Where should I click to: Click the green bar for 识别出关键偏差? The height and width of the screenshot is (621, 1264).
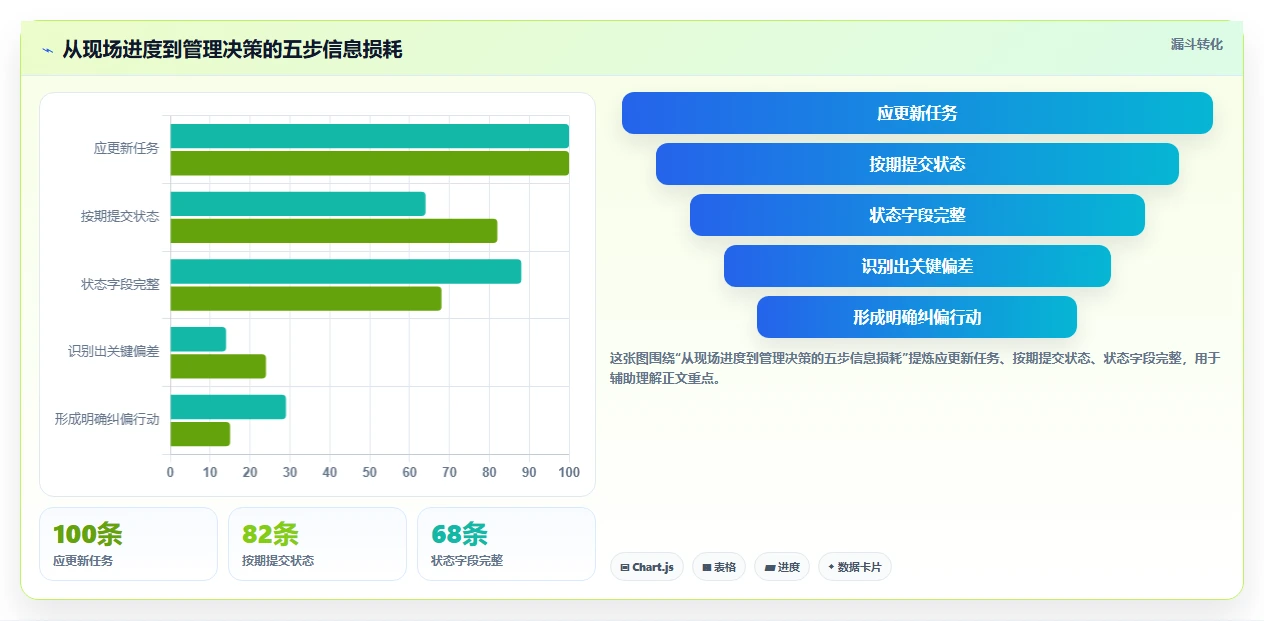[218, 366]
